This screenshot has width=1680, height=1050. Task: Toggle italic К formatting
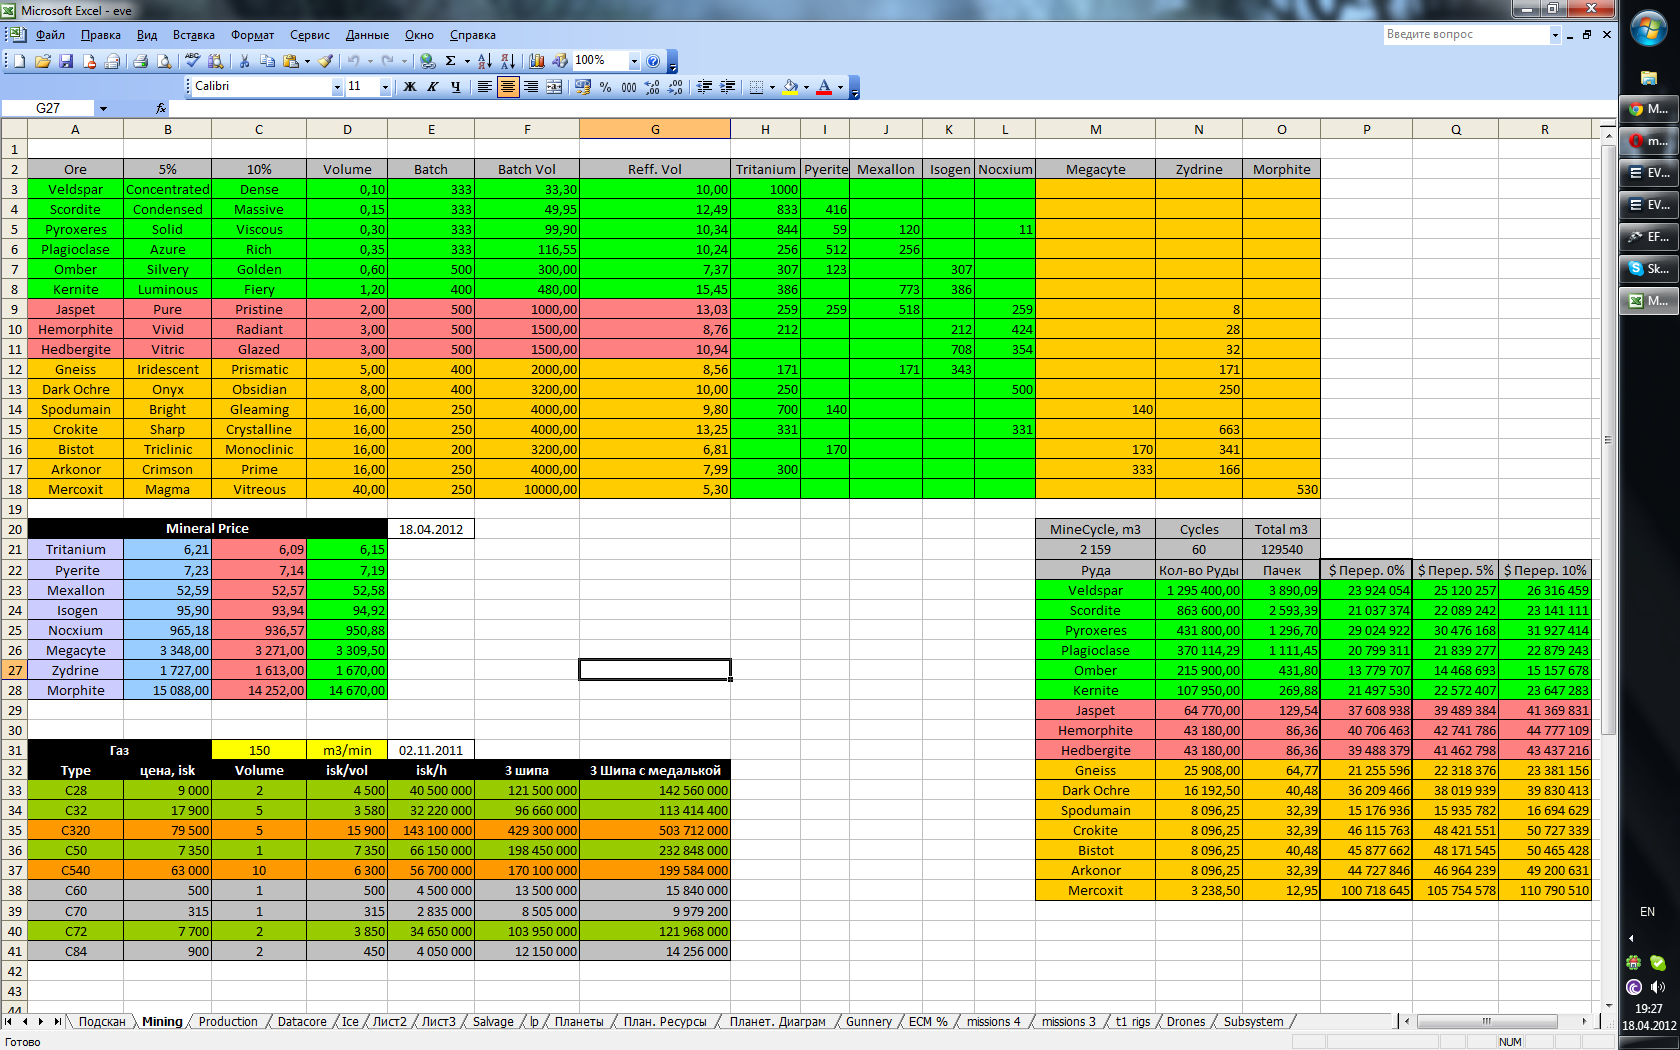pyautogui.click(x=432, y=87)
